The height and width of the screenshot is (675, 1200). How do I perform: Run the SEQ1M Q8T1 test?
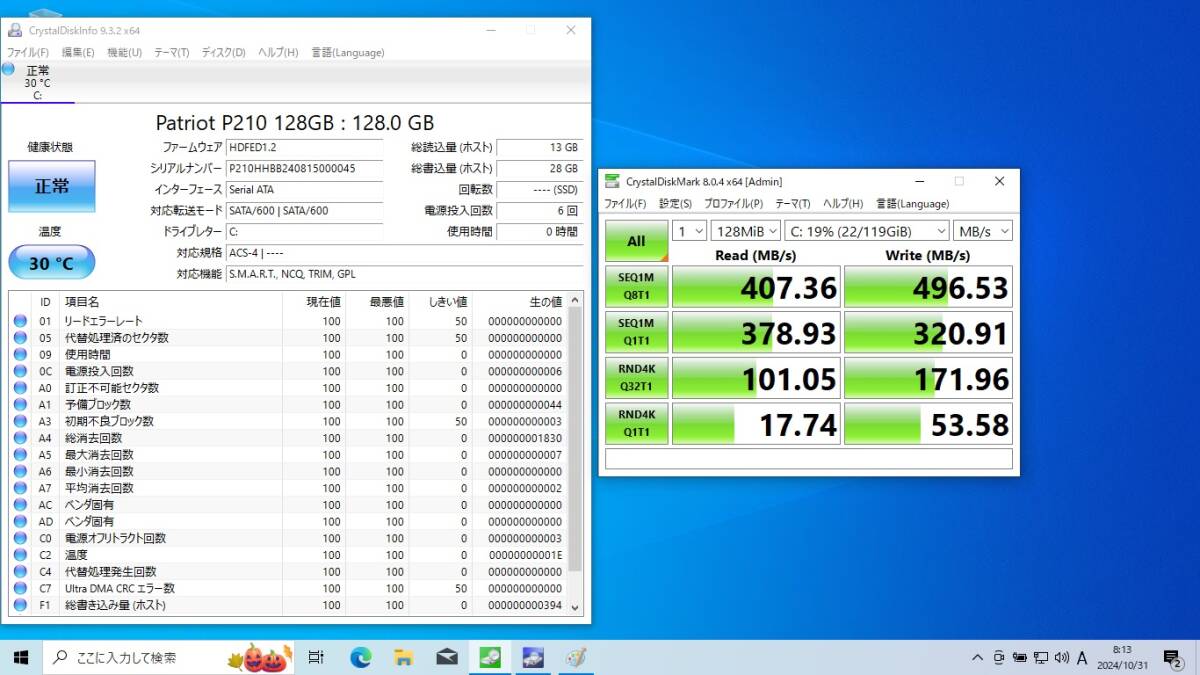click(x=636, y=287)
